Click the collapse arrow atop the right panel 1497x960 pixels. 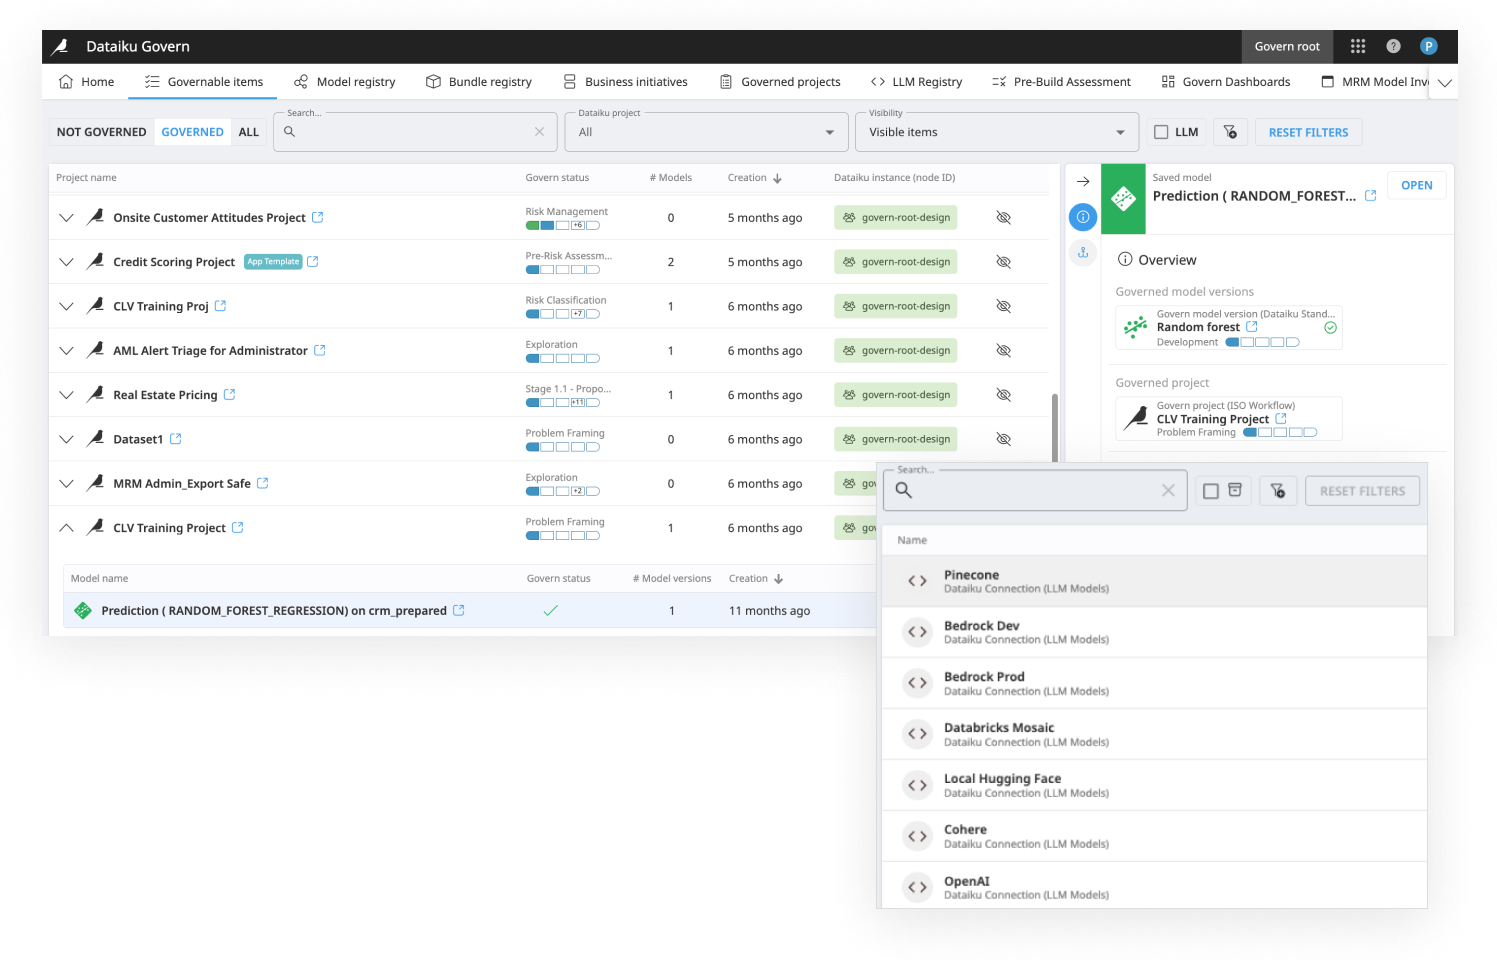(1084, 181)
